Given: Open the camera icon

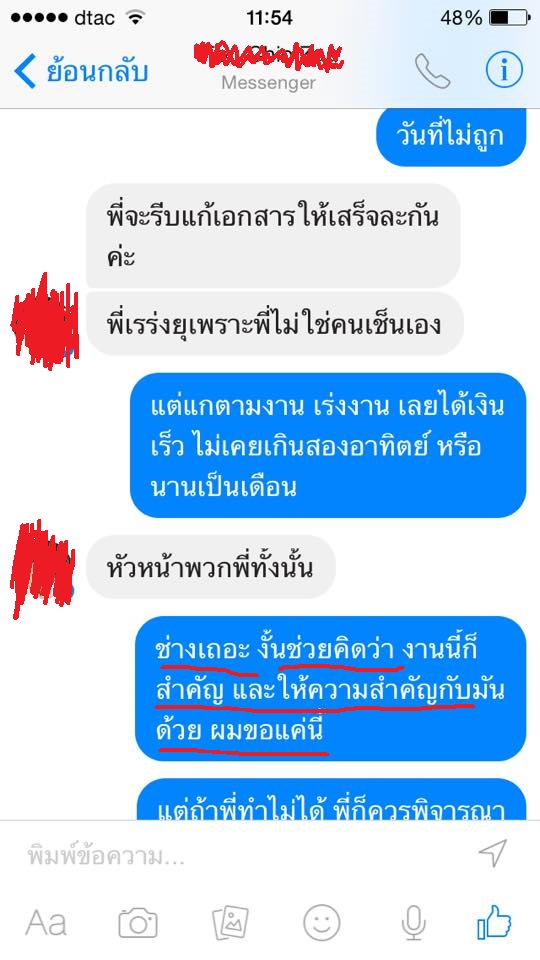Looking at the screenshot, I should 138,922.
